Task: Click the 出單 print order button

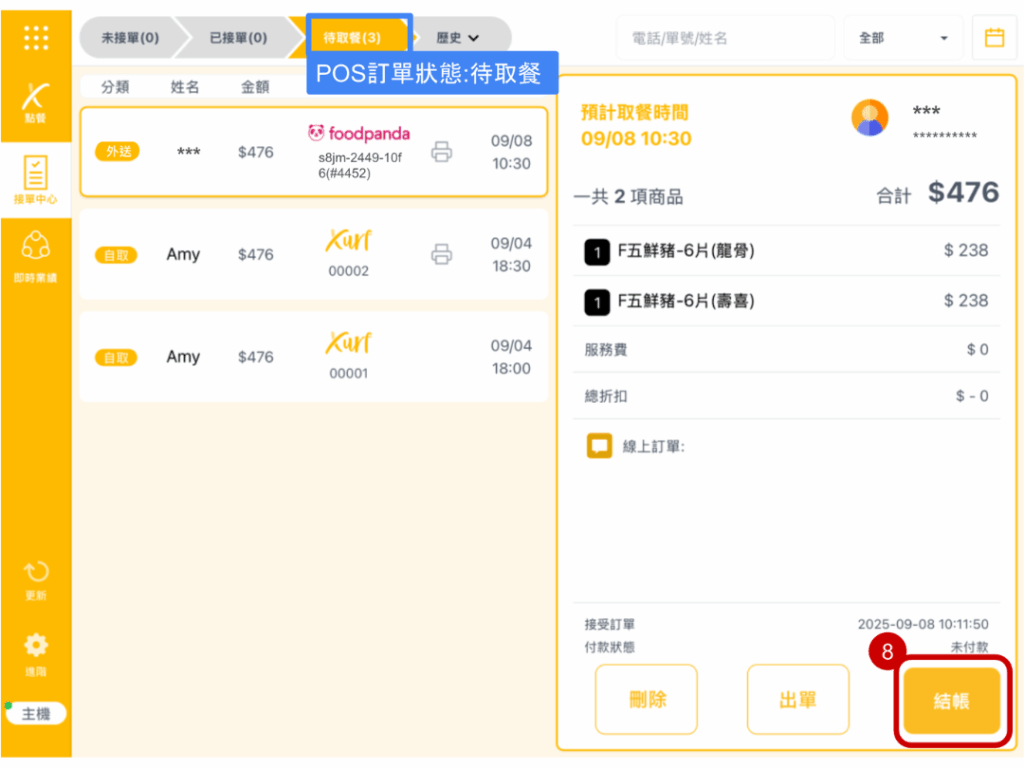Action: 797,700
